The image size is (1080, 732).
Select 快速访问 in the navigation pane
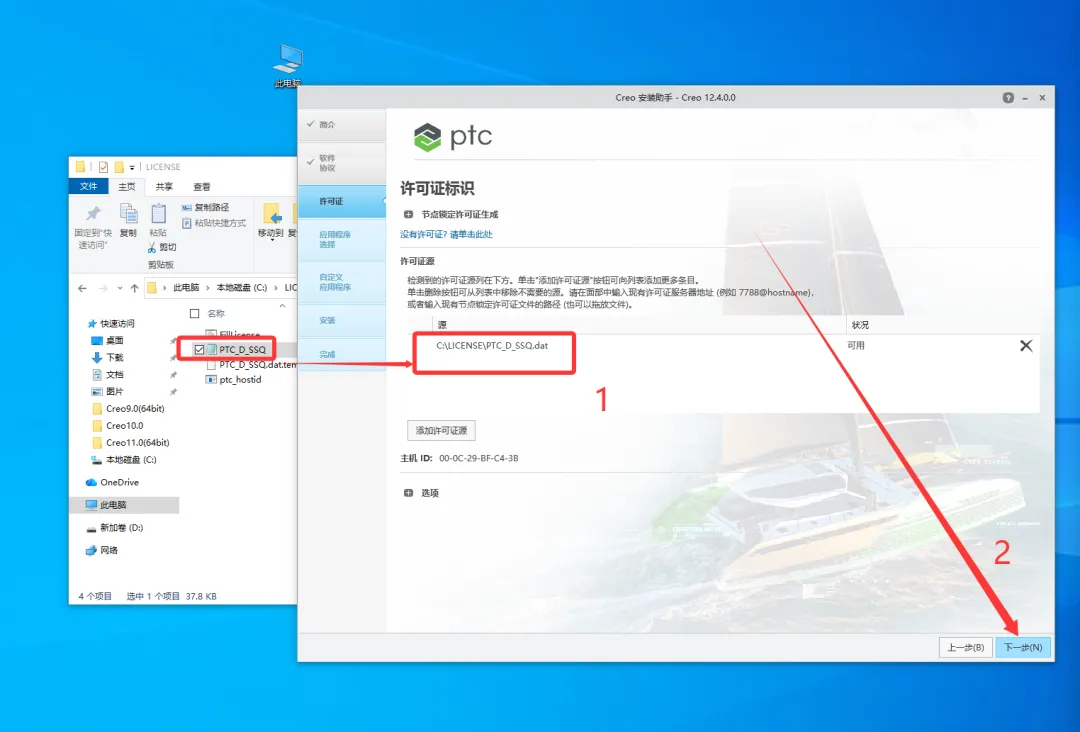[118, 324]
